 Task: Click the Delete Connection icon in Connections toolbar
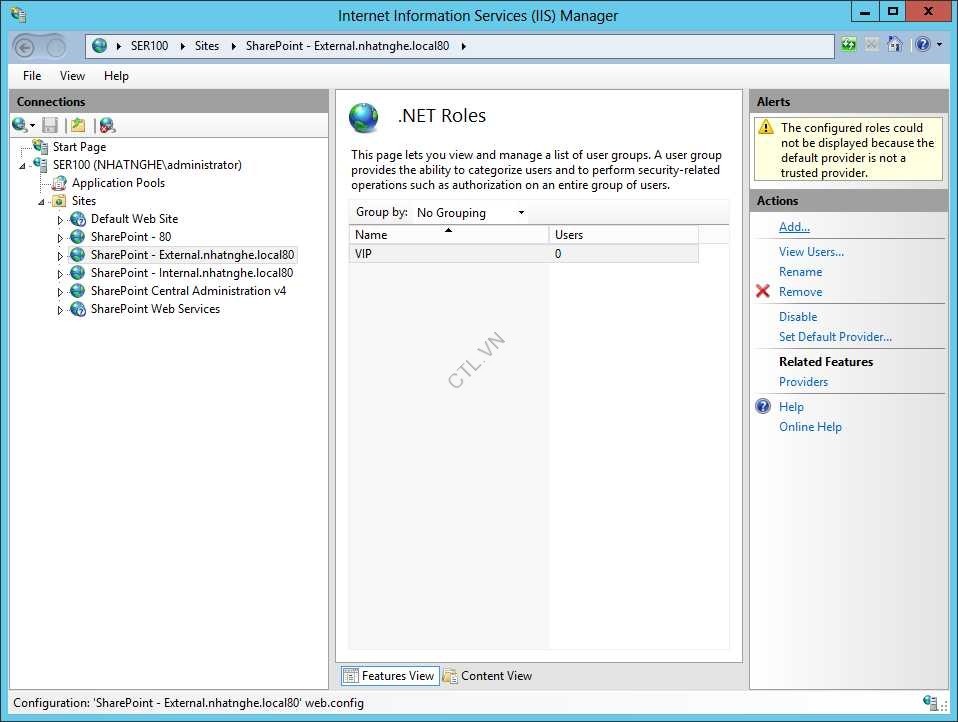point(107,125)
